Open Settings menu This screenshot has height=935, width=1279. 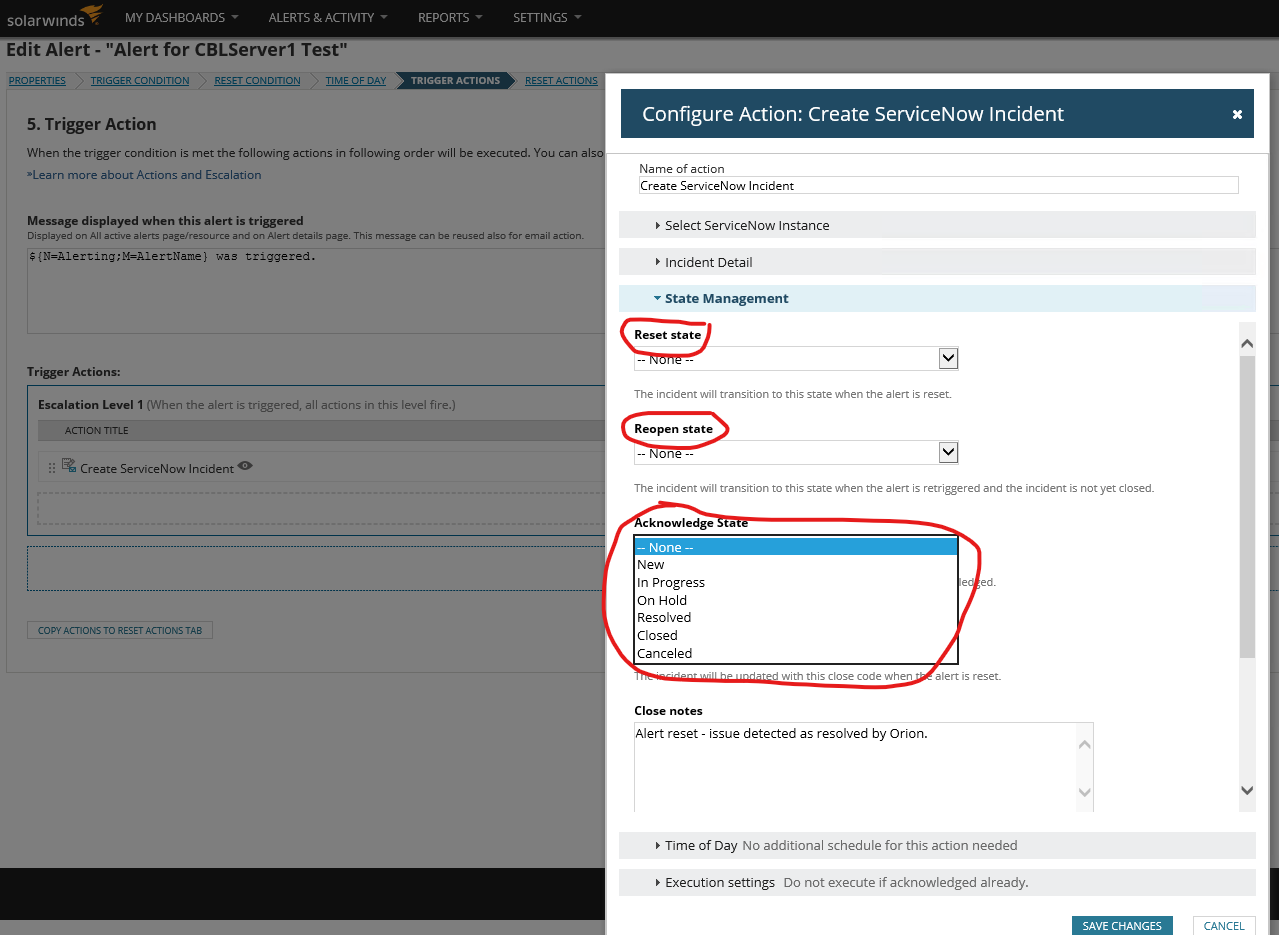(x=547, y=17)
